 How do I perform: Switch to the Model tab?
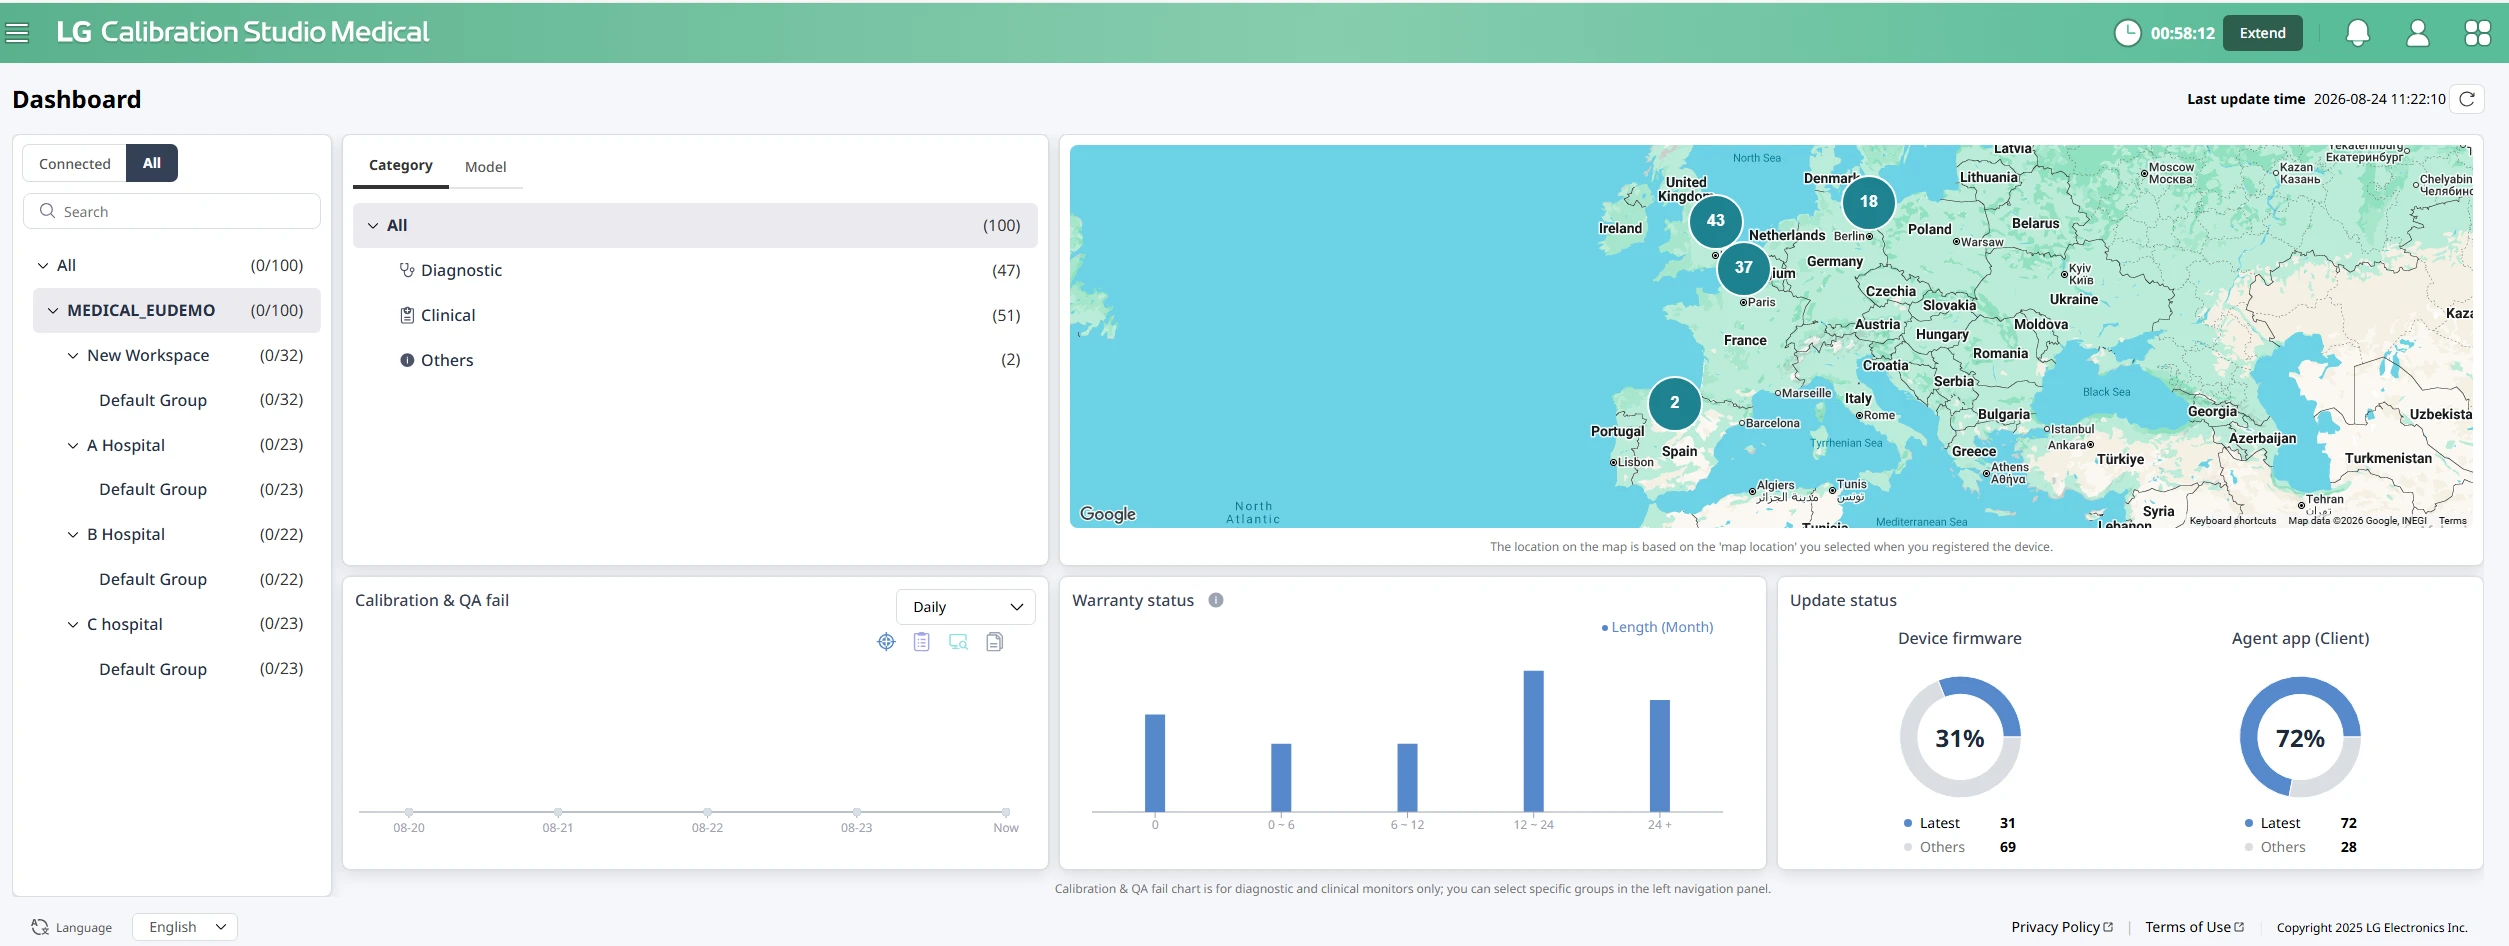click(x=486, y=166)
